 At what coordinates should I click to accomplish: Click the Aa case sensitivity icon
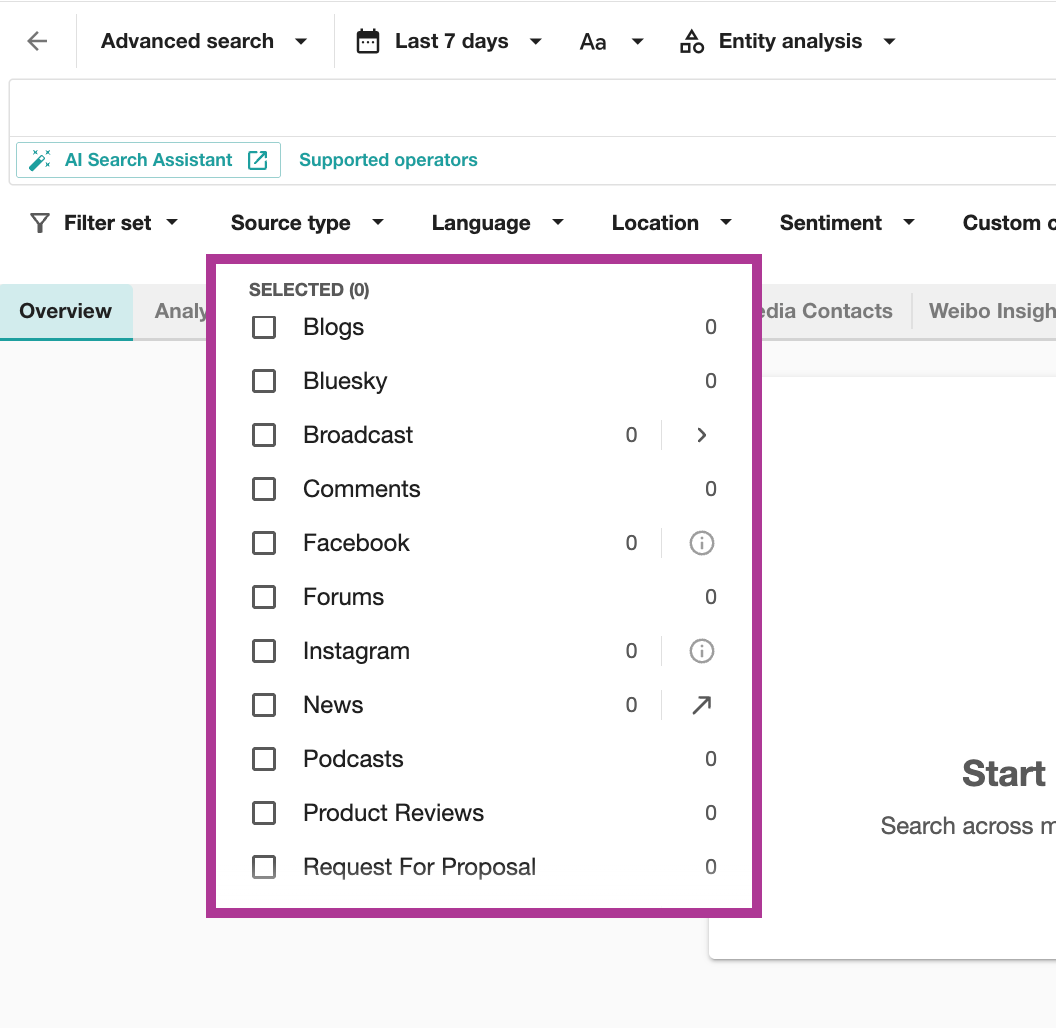coord(593,42)
